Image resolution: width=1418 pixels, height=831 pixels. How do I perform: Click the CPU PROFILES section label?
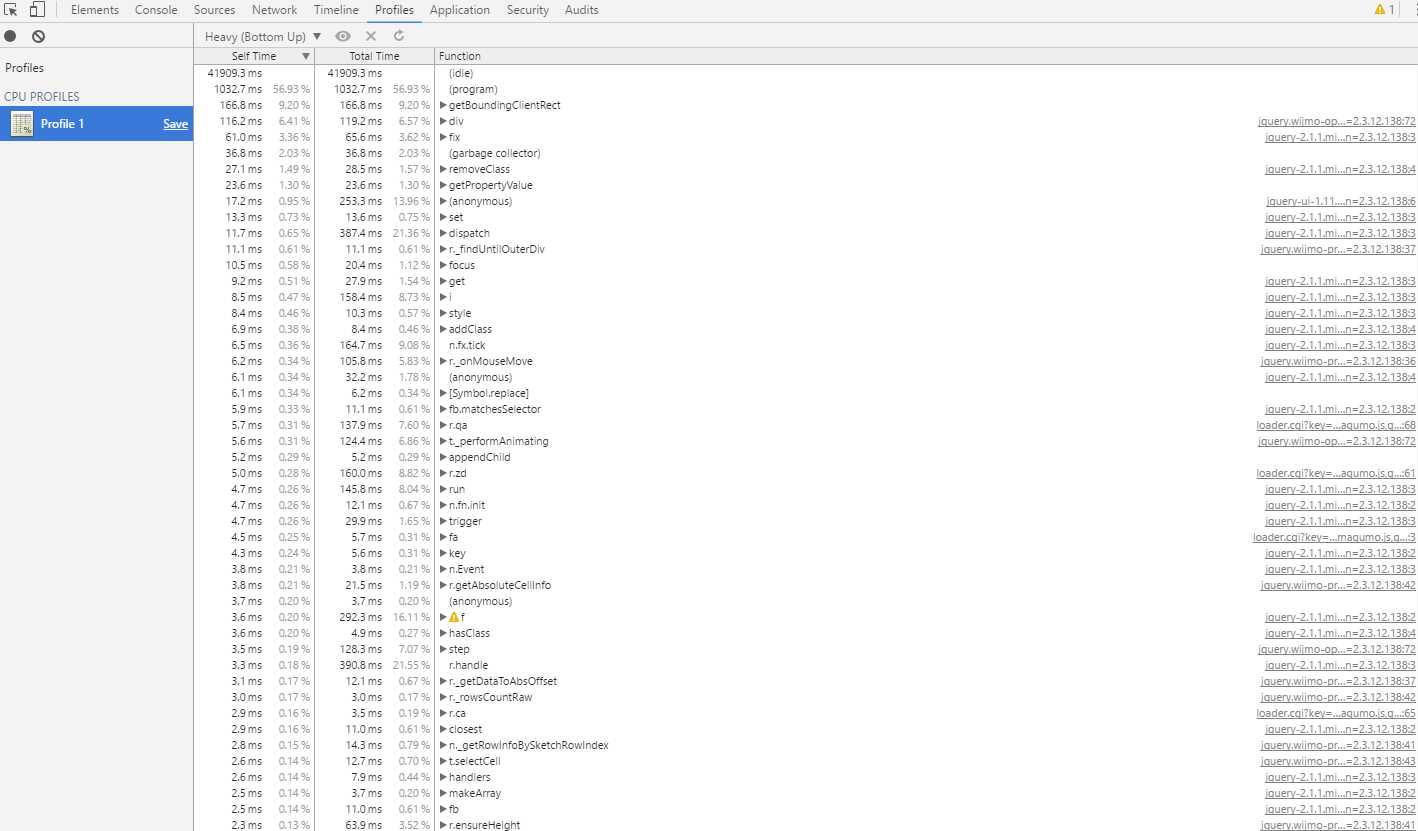click(x=42, y=97)
